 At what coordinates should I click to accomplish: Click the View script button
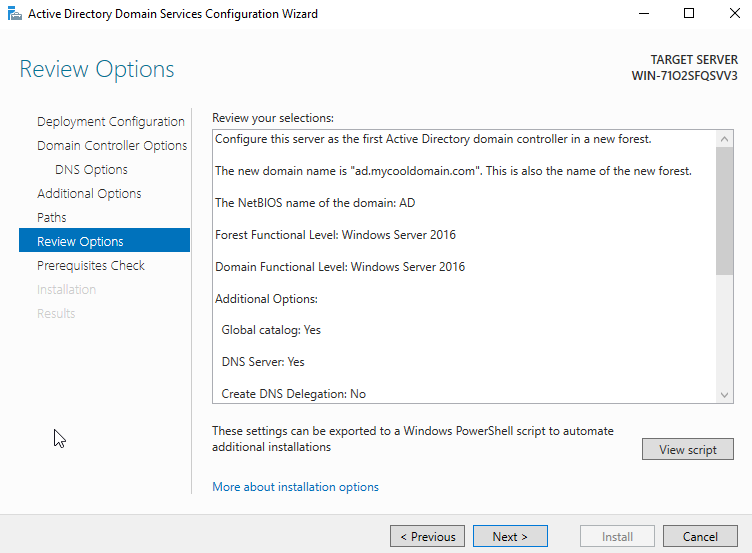point(687,450)
